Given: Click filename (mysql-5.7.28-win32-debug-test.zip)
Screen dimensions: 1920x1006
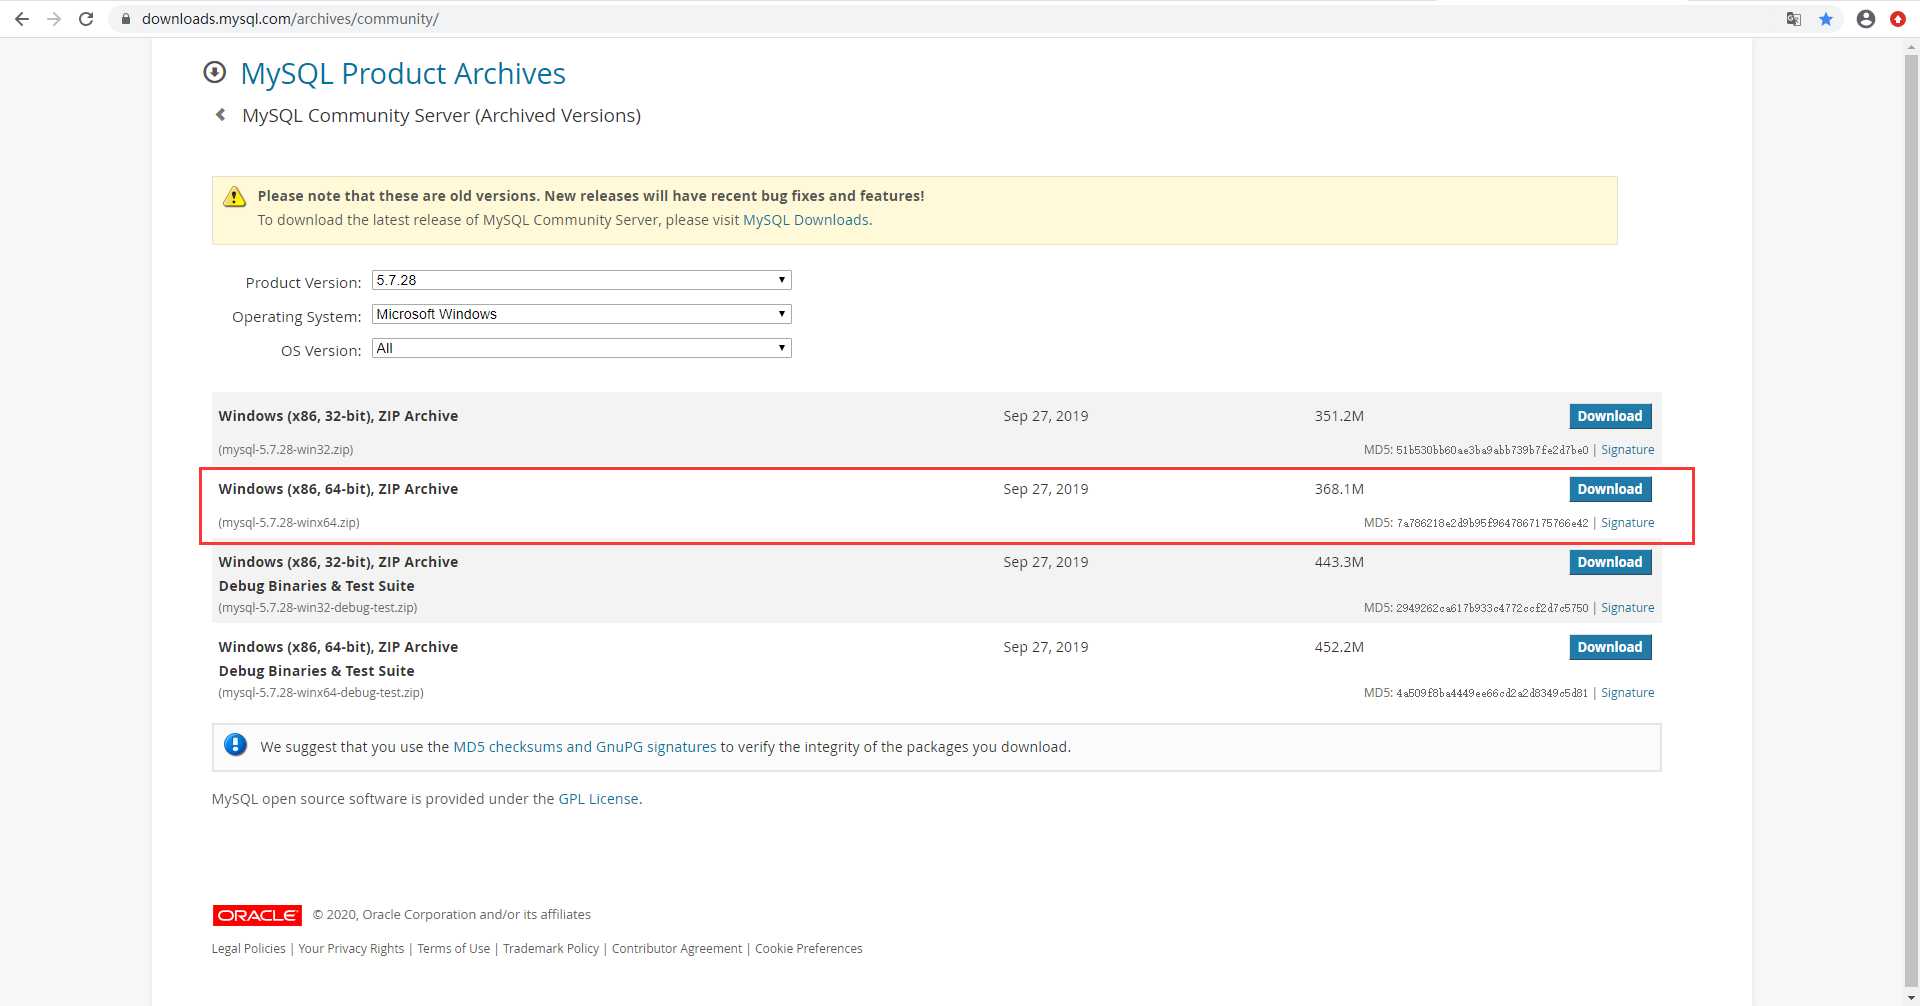Looking at the screenshot, I should click(318, 608).
